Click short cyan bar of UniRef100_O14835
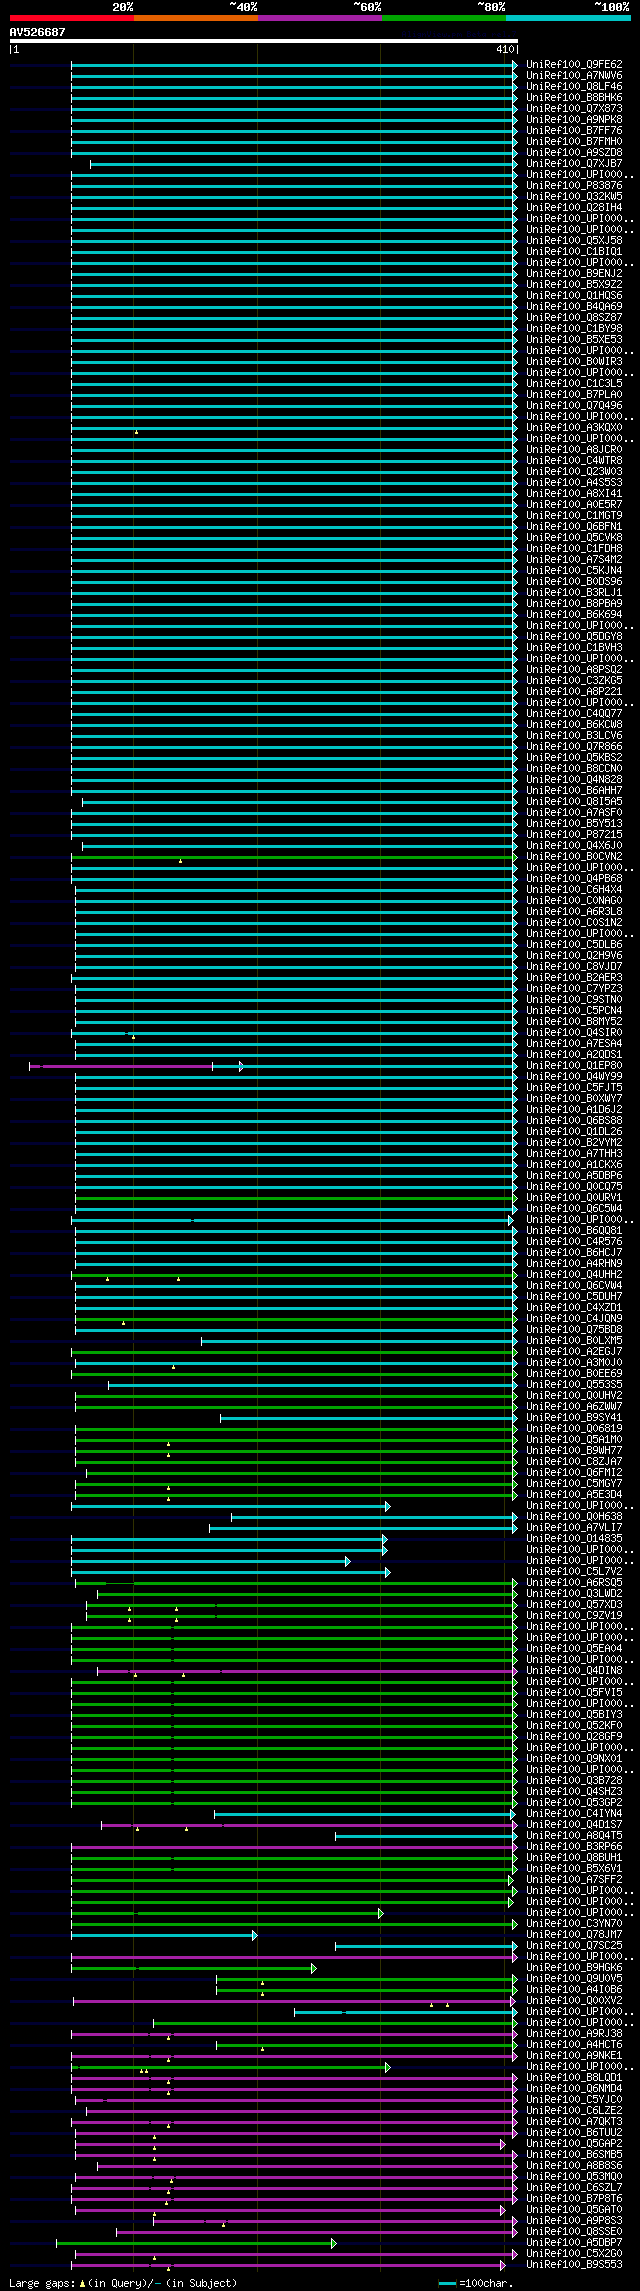 [x=228, y=1539]
